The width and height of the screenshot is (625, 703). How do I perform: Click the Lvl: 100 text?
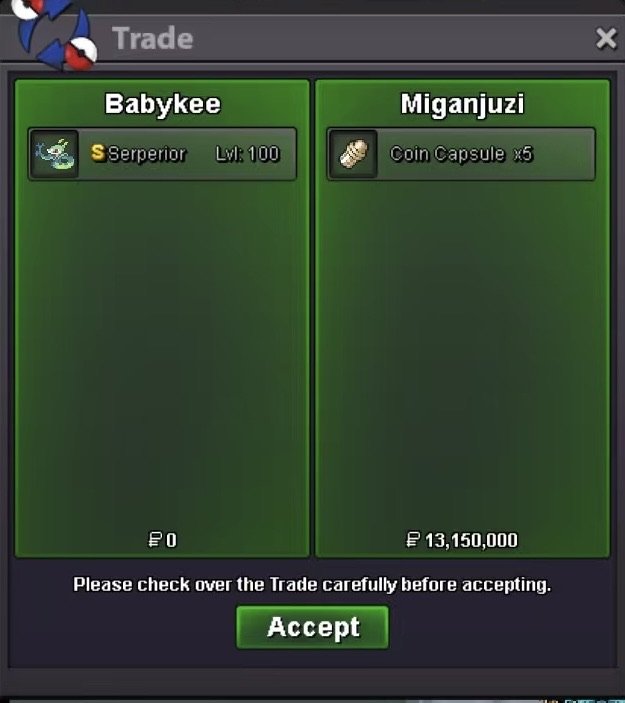pos(247,154)
